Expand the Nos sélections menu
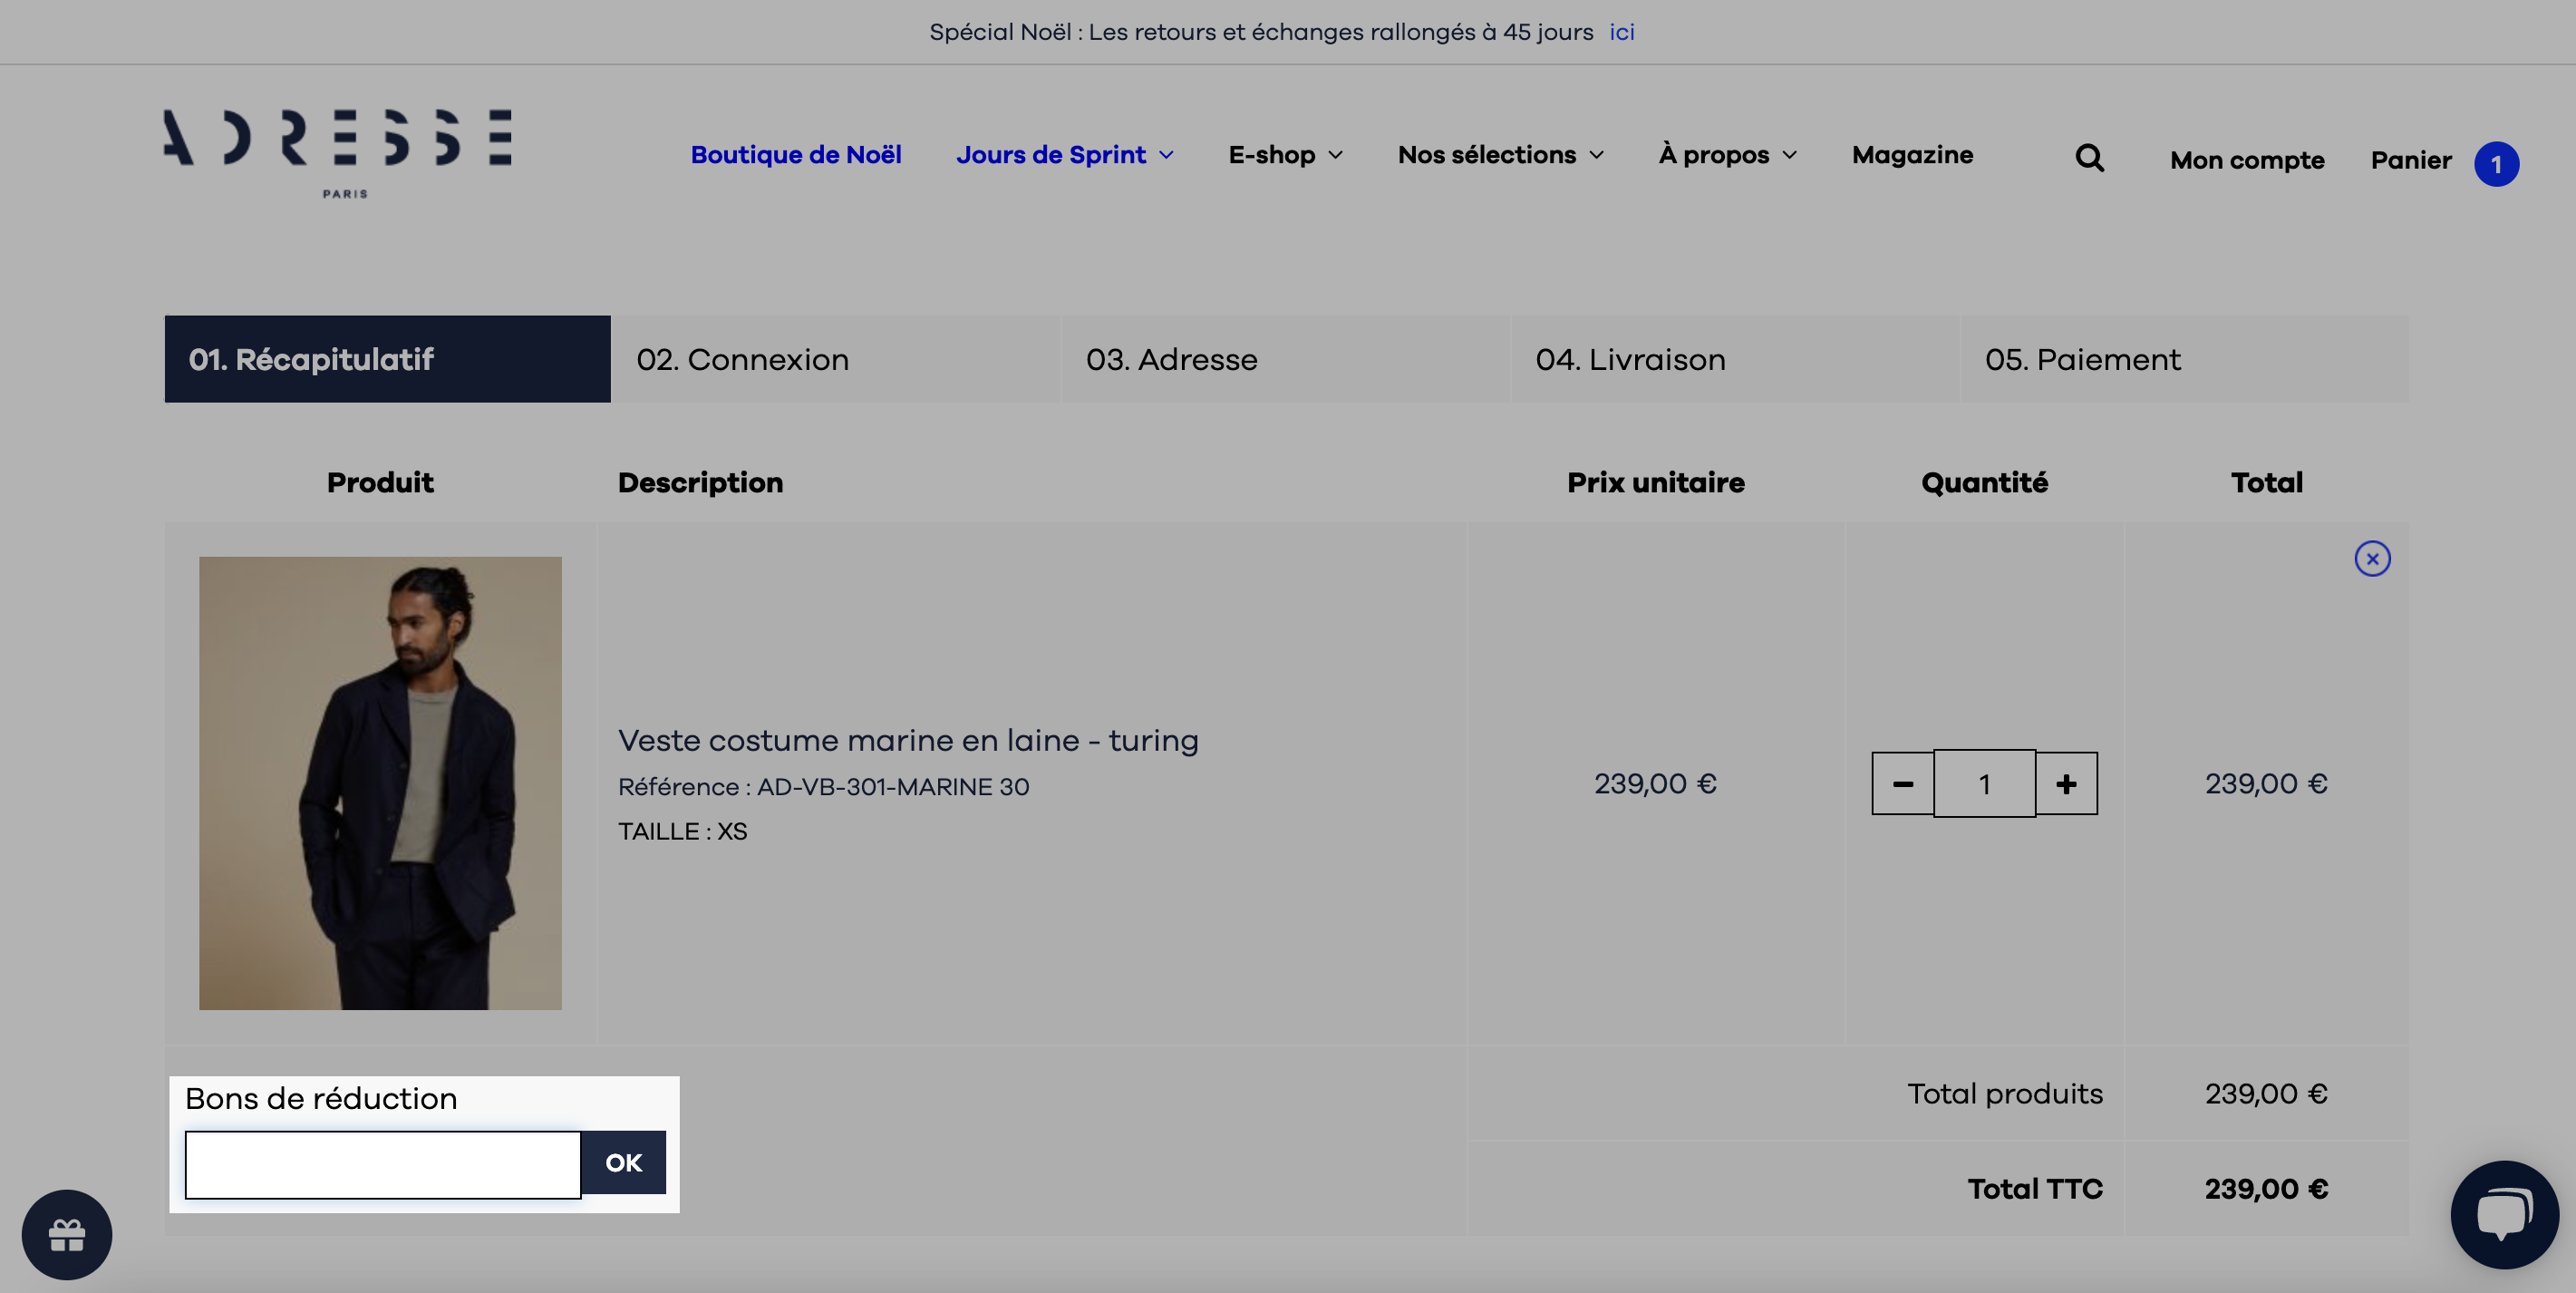 1500,155
